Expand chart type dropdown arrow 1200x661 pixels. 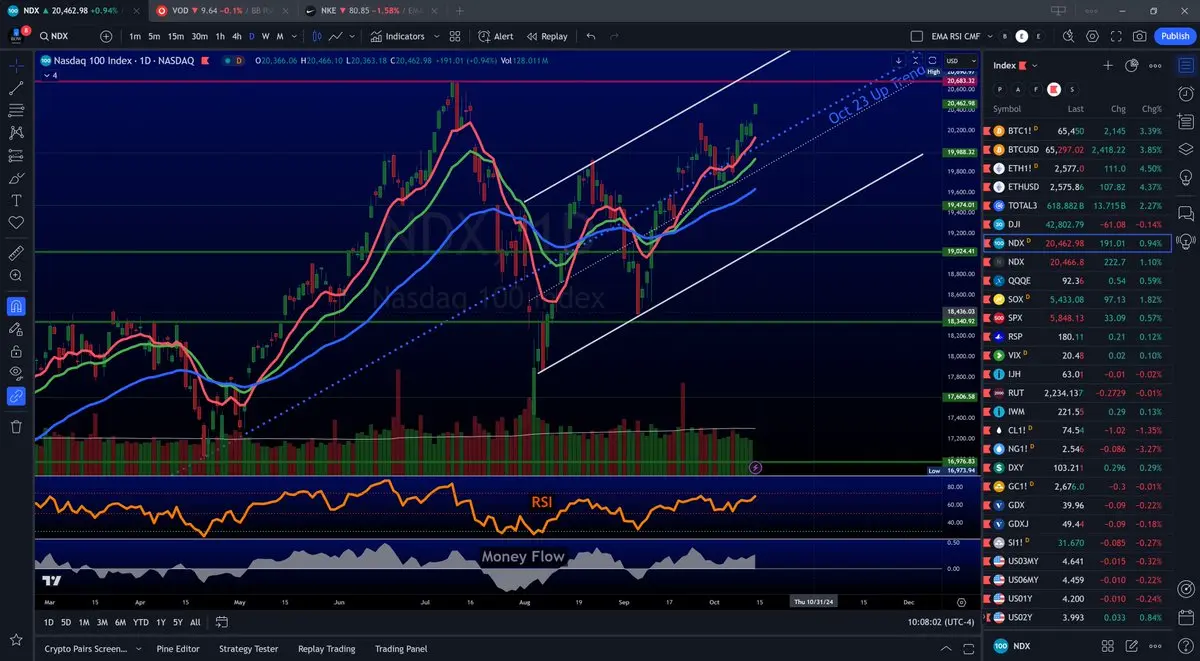click(x=353, y=36)
